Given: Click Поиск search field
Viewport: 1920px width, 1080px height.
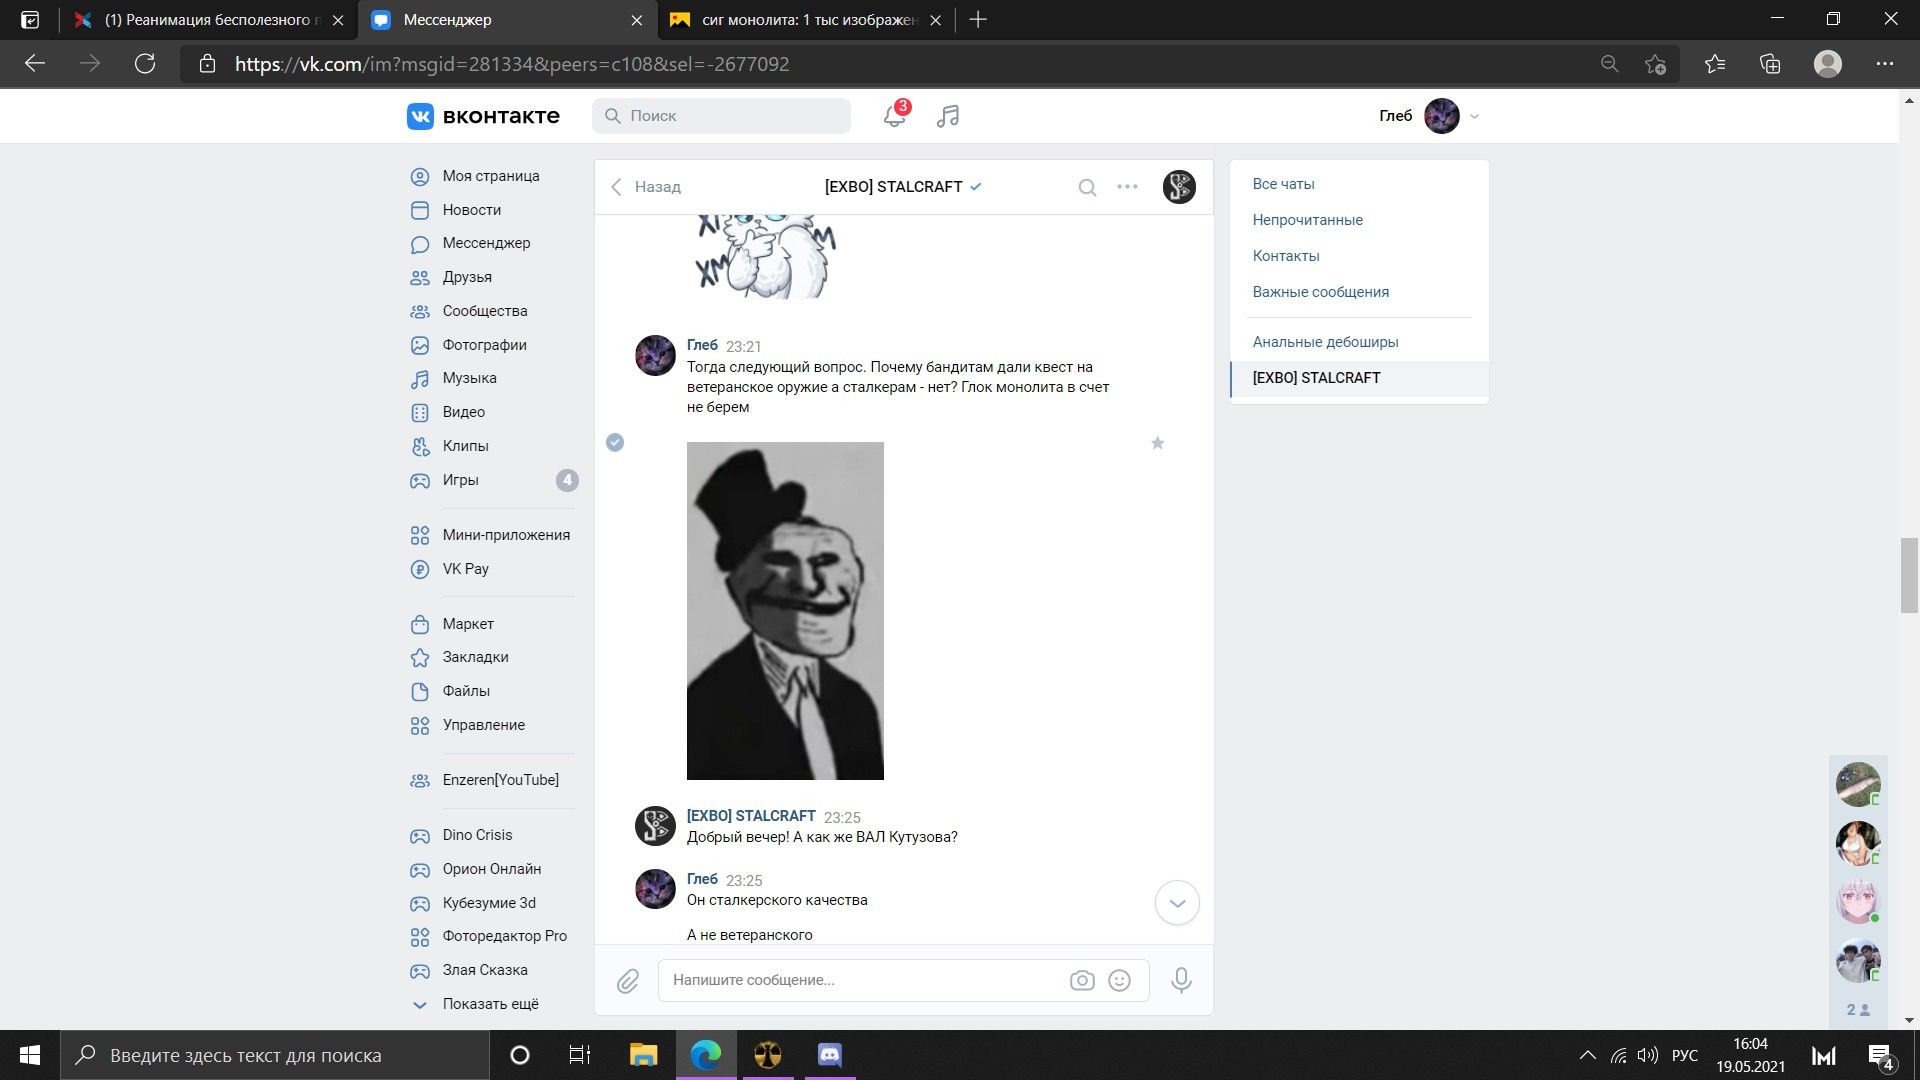Looking at the screenshot, I should 721,116.
